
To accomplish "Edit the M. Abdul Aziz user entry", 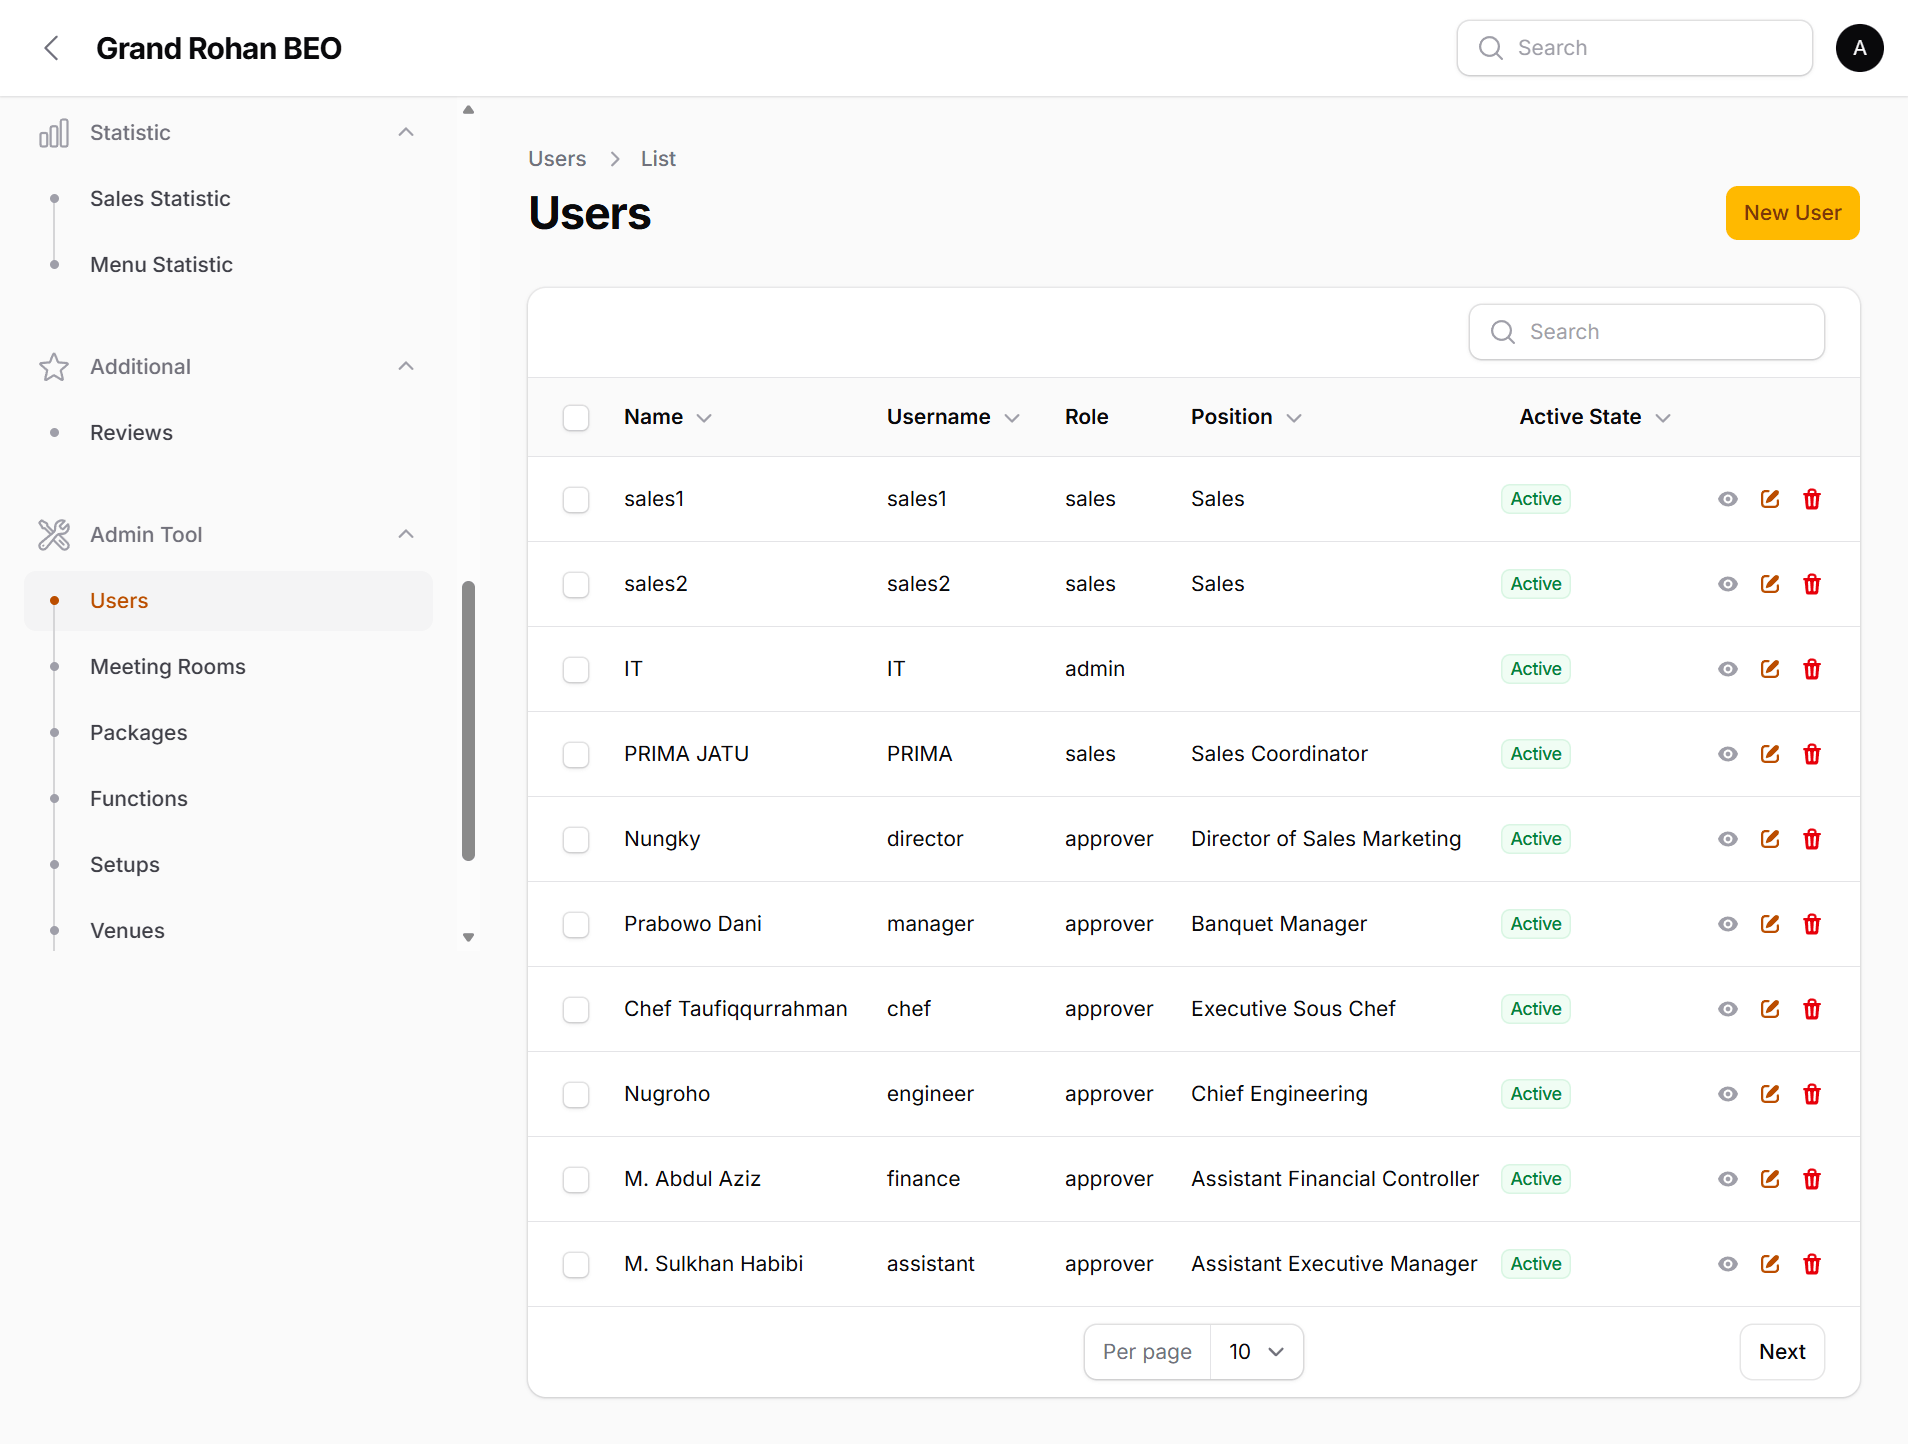I will pyautogui.click(x=1770, y=1179).
